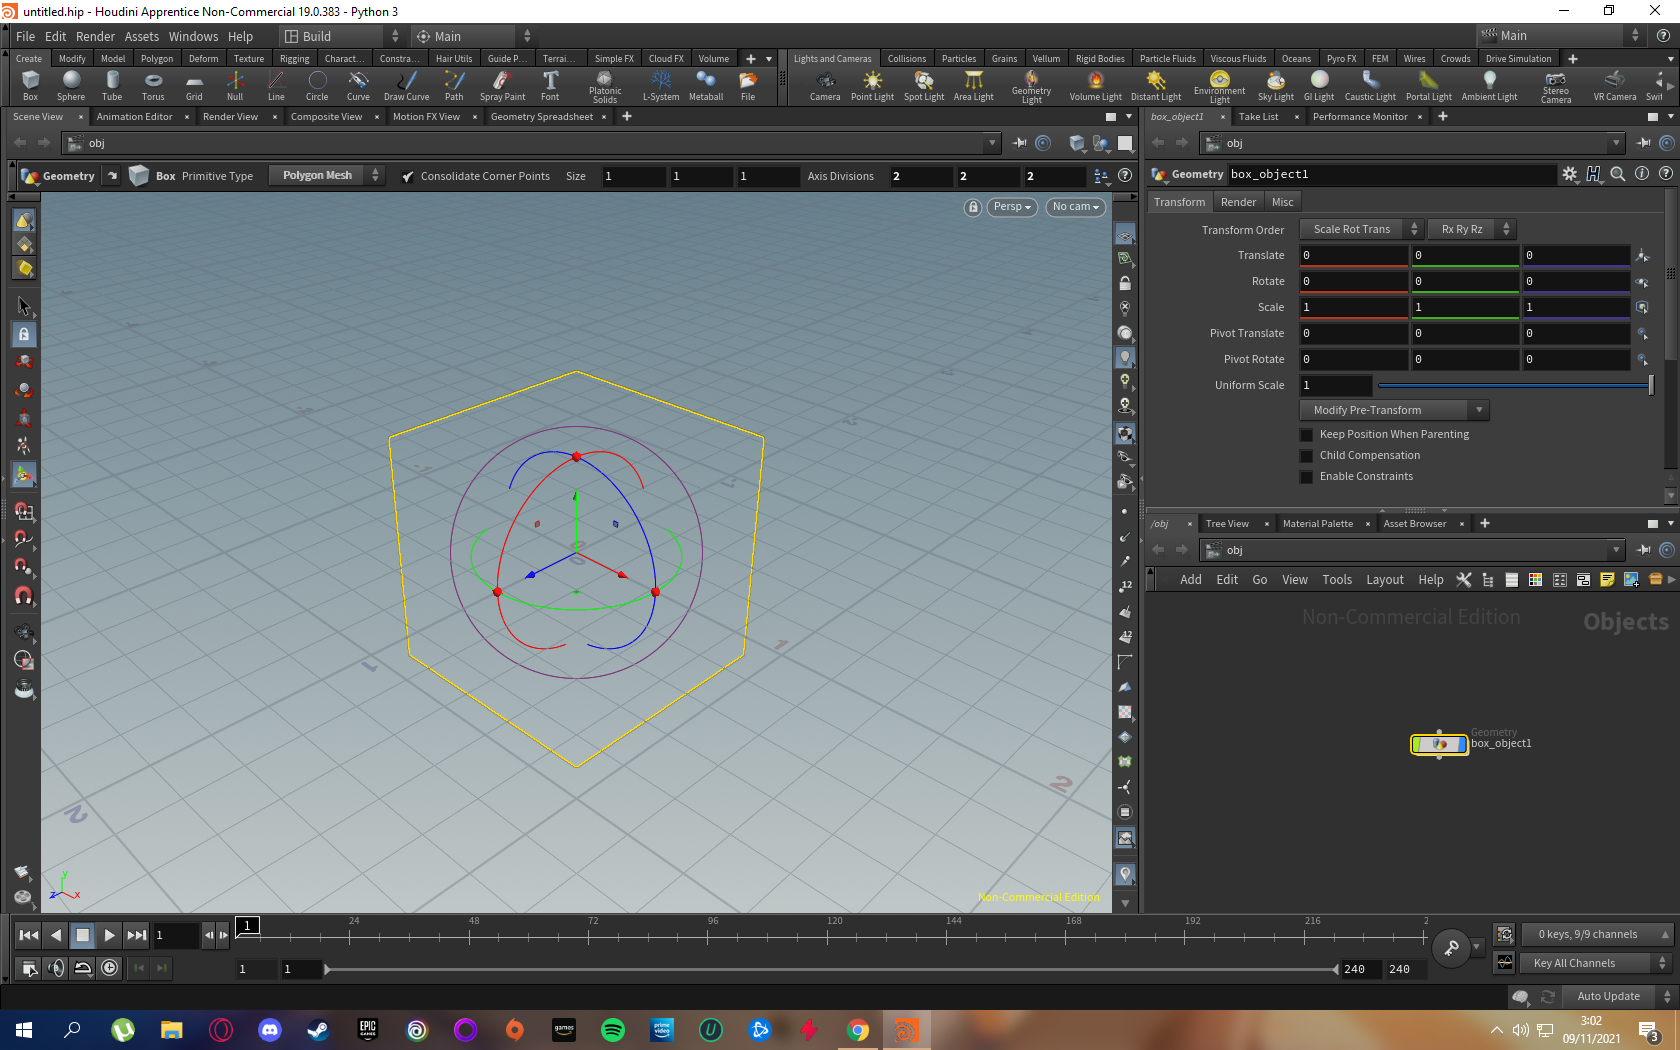Toggle the Auto Update mode

point(1618,996)
